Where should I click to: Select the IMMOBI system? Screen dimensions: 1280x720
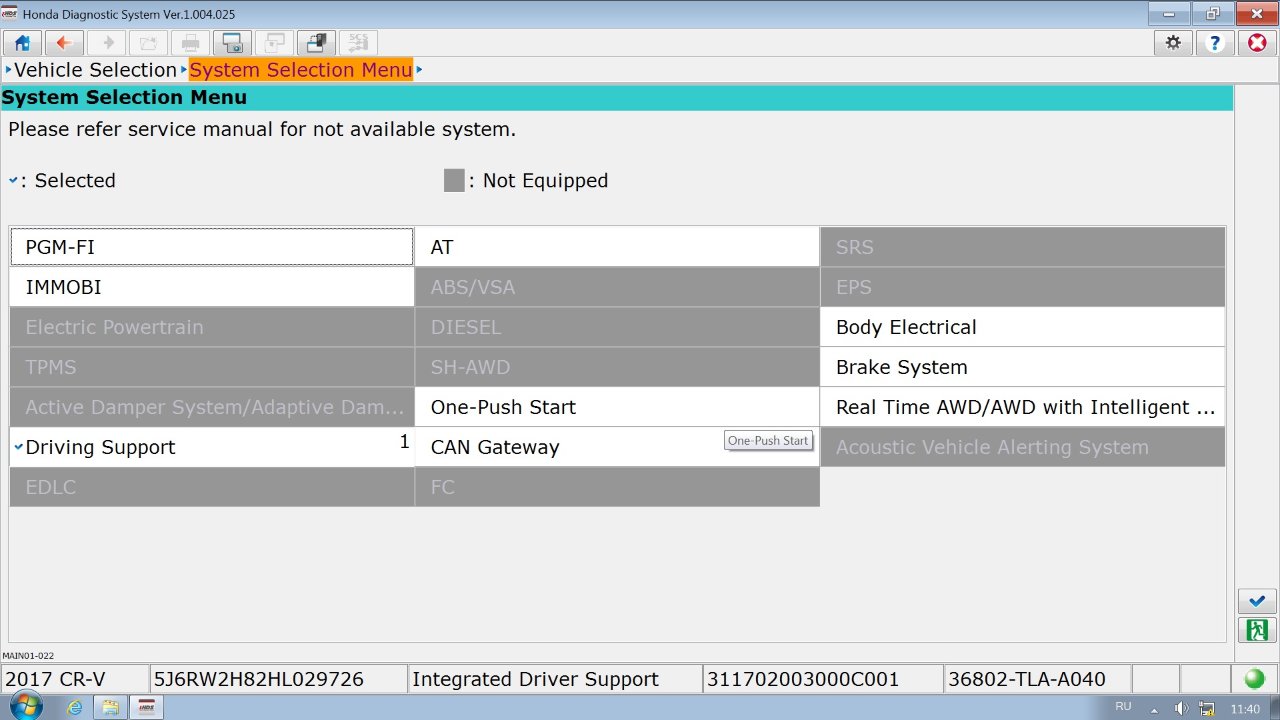(211, 287)
